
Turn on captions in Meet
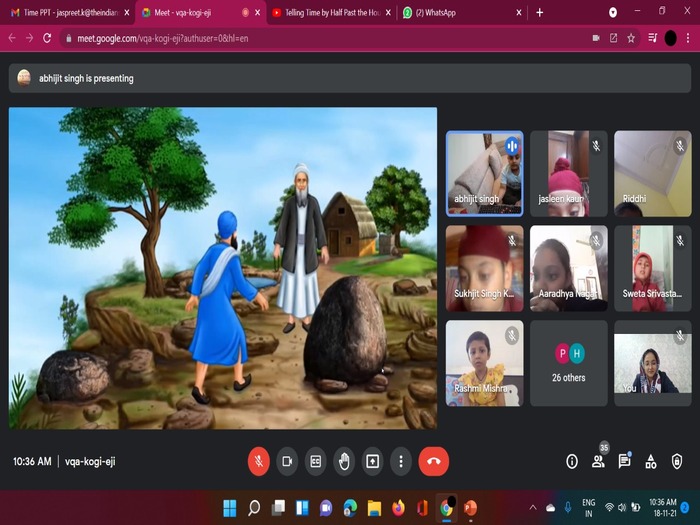[316, 461]
